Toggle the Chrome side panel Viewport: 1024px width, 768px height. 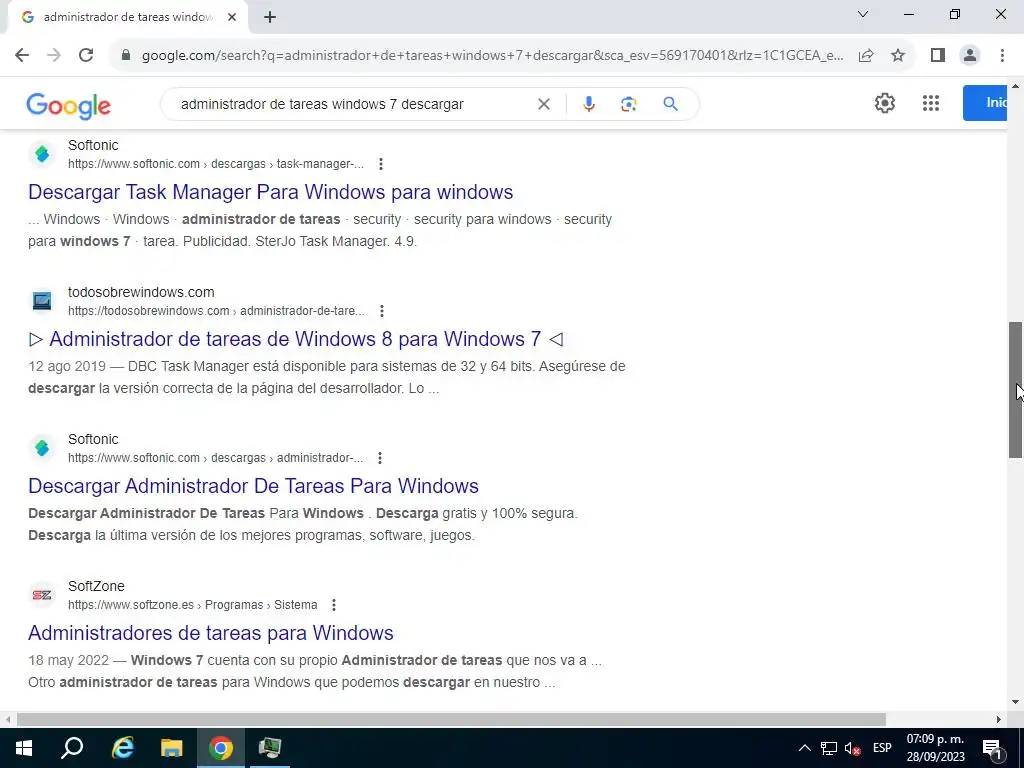point(938,56)
